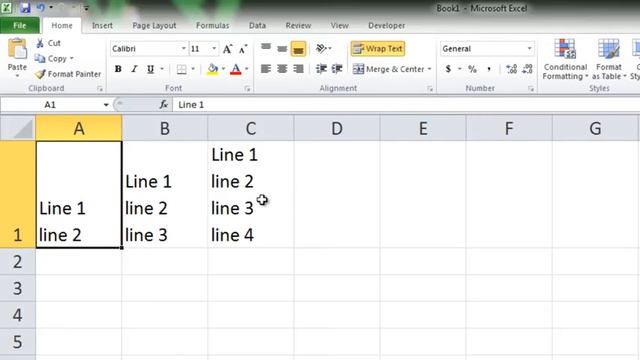The image size is (640, 360).
Task: Click the formula bar showing Line 1
Action: (x=406, y=105)
